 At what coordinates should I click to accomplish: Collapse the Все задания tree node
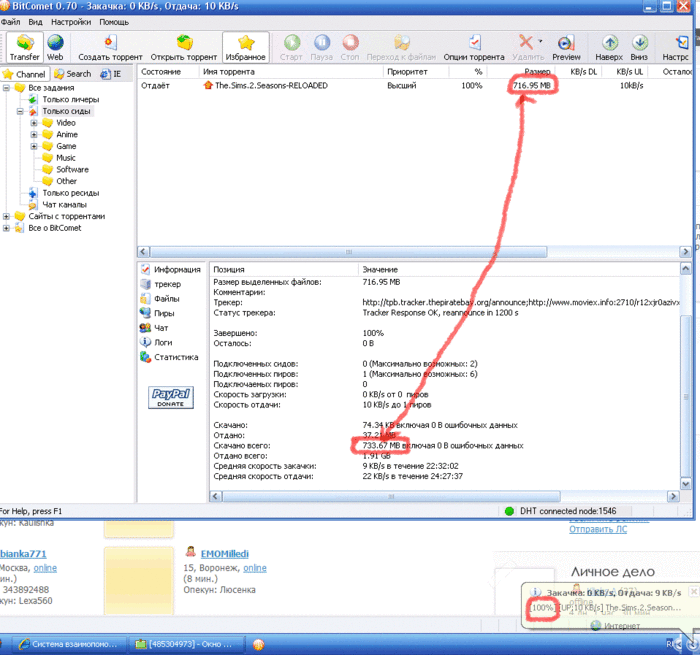(6, 88)
